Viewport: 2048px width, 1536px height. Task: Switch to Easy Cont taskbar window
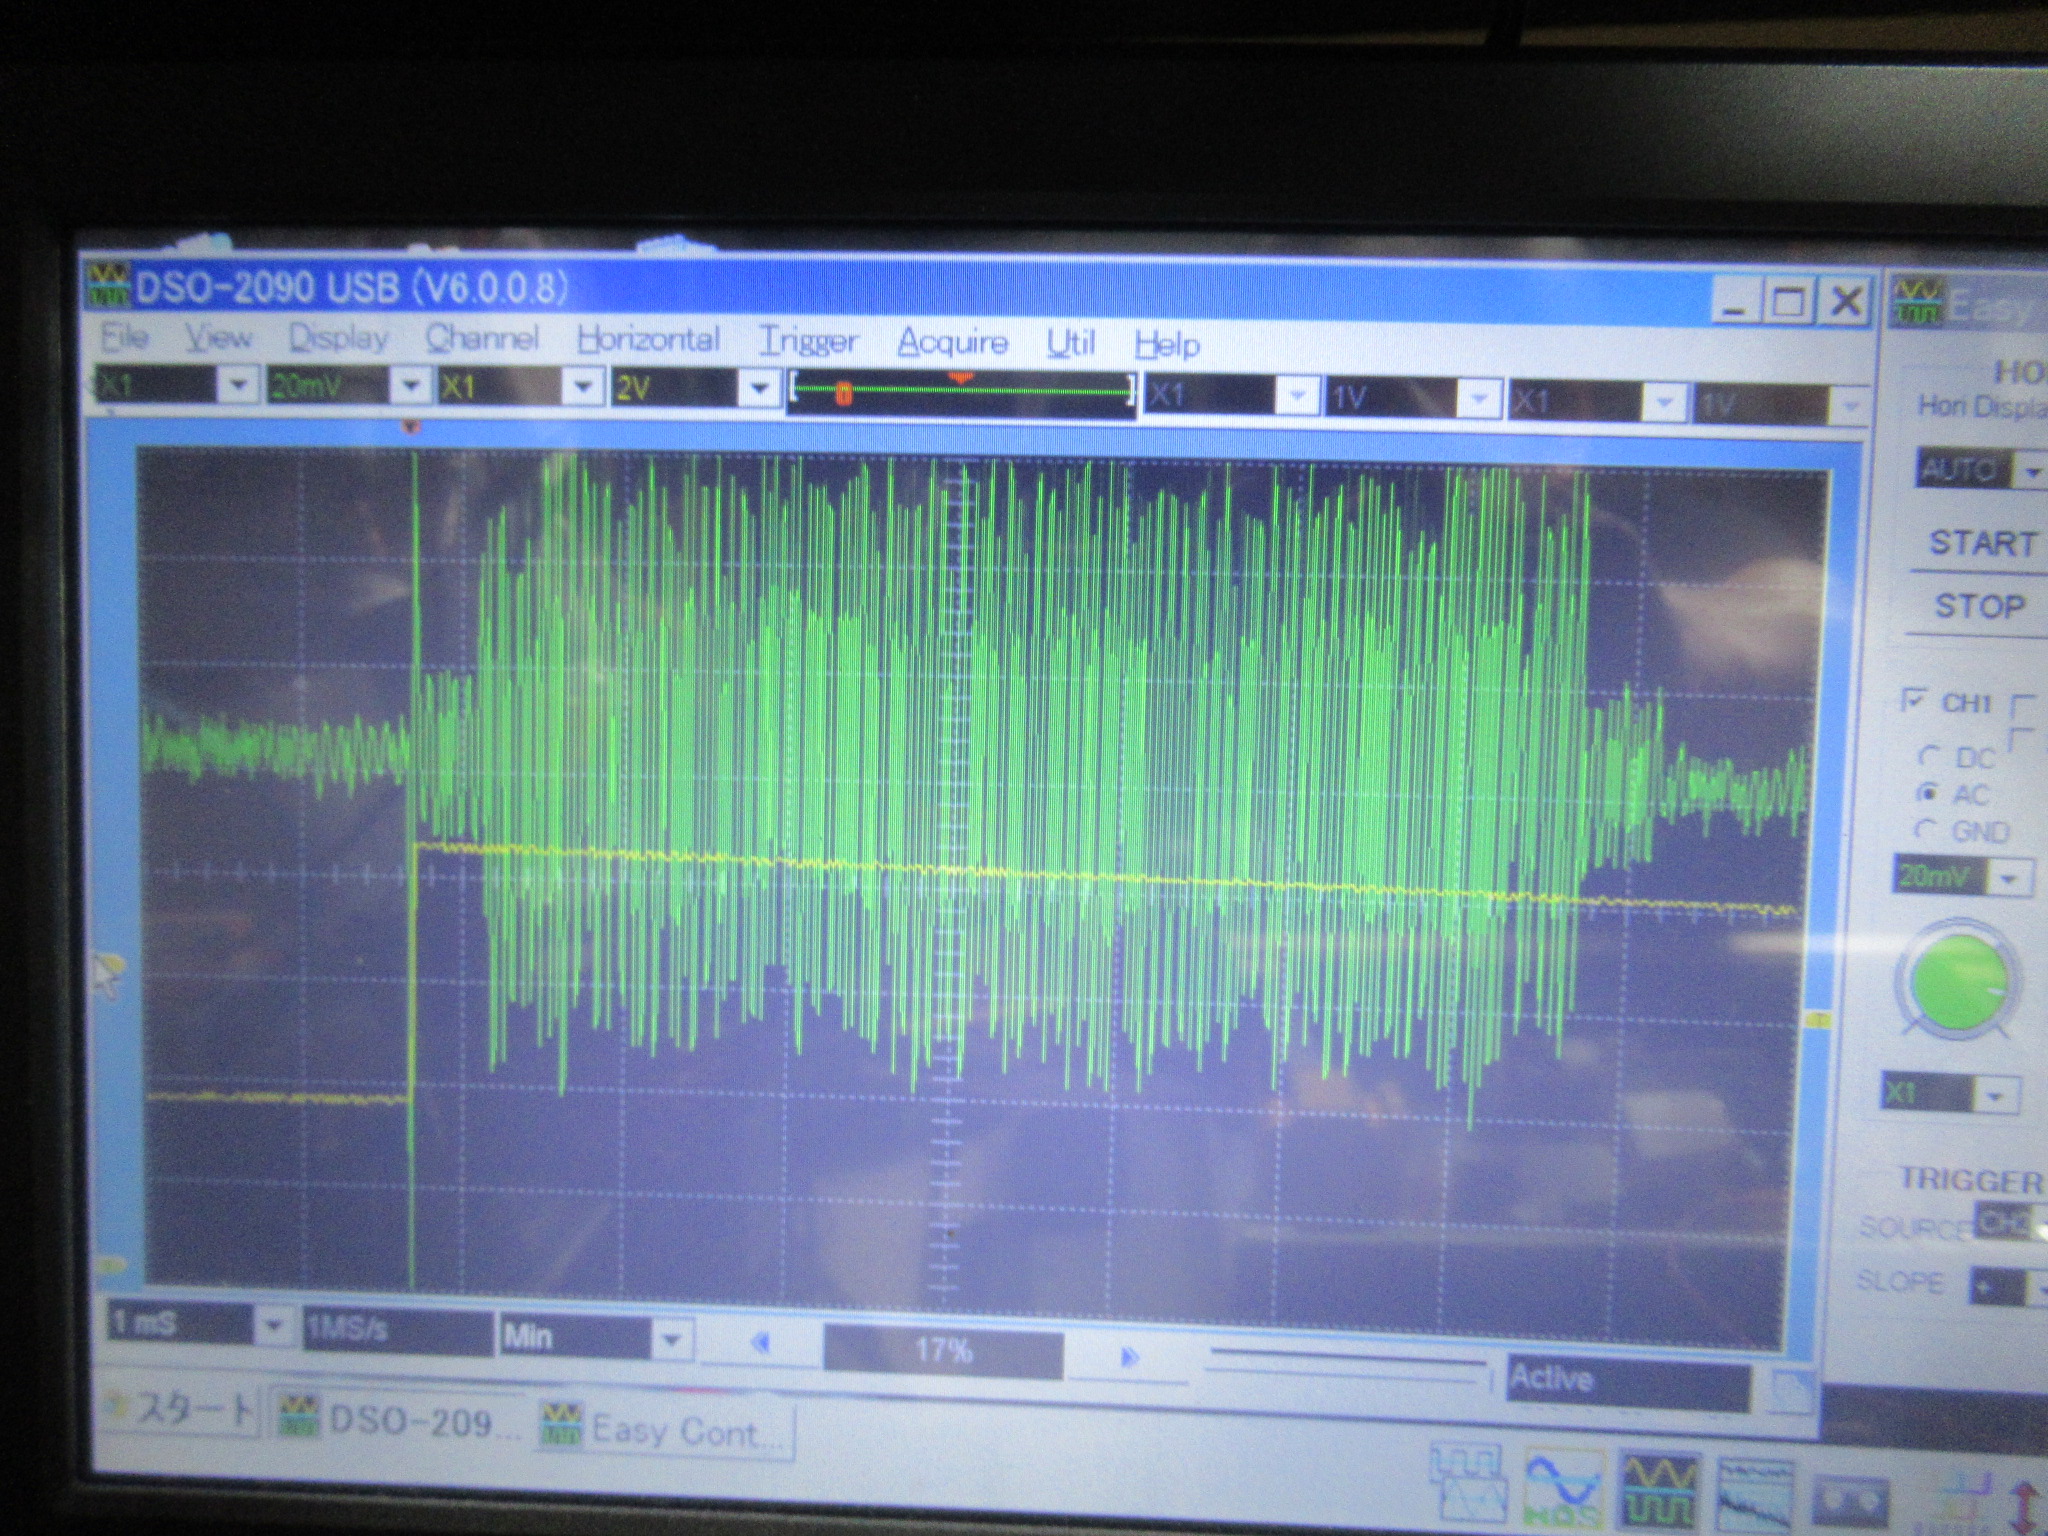[x=664, y=1430]
